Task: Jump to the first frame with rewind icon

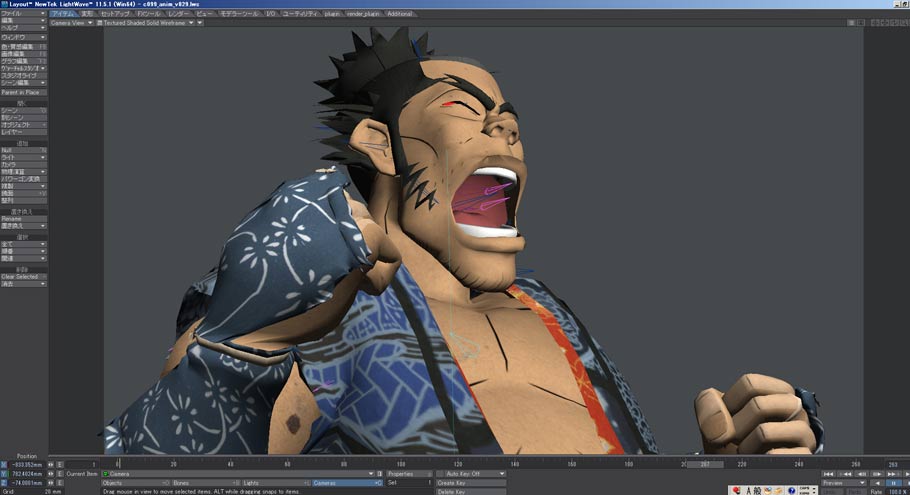Action: point(827,474)
